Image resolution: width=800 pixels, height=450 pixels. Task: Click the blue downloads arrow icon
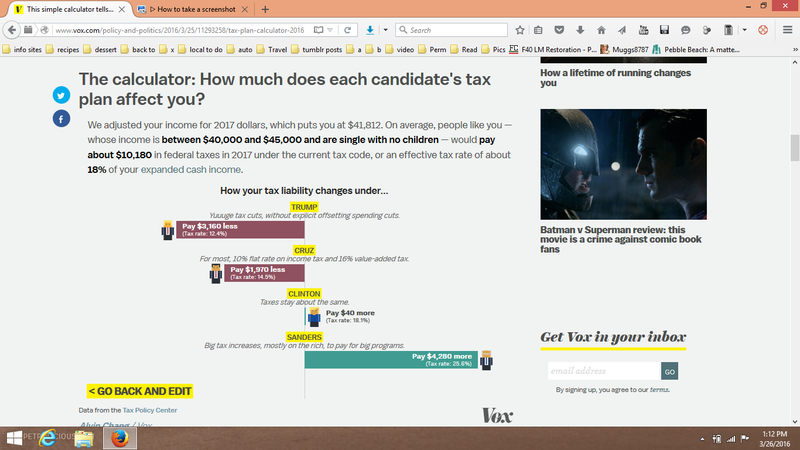tap(370, 30)
